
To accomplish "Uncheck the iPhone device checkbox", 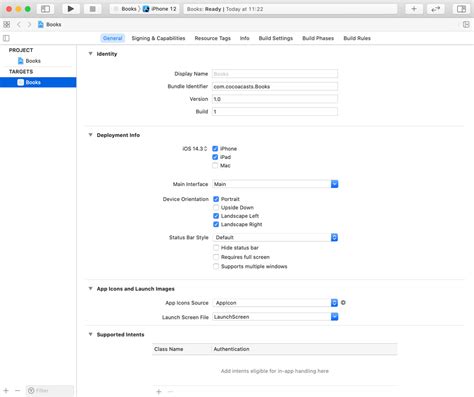I will click(215, 149).
